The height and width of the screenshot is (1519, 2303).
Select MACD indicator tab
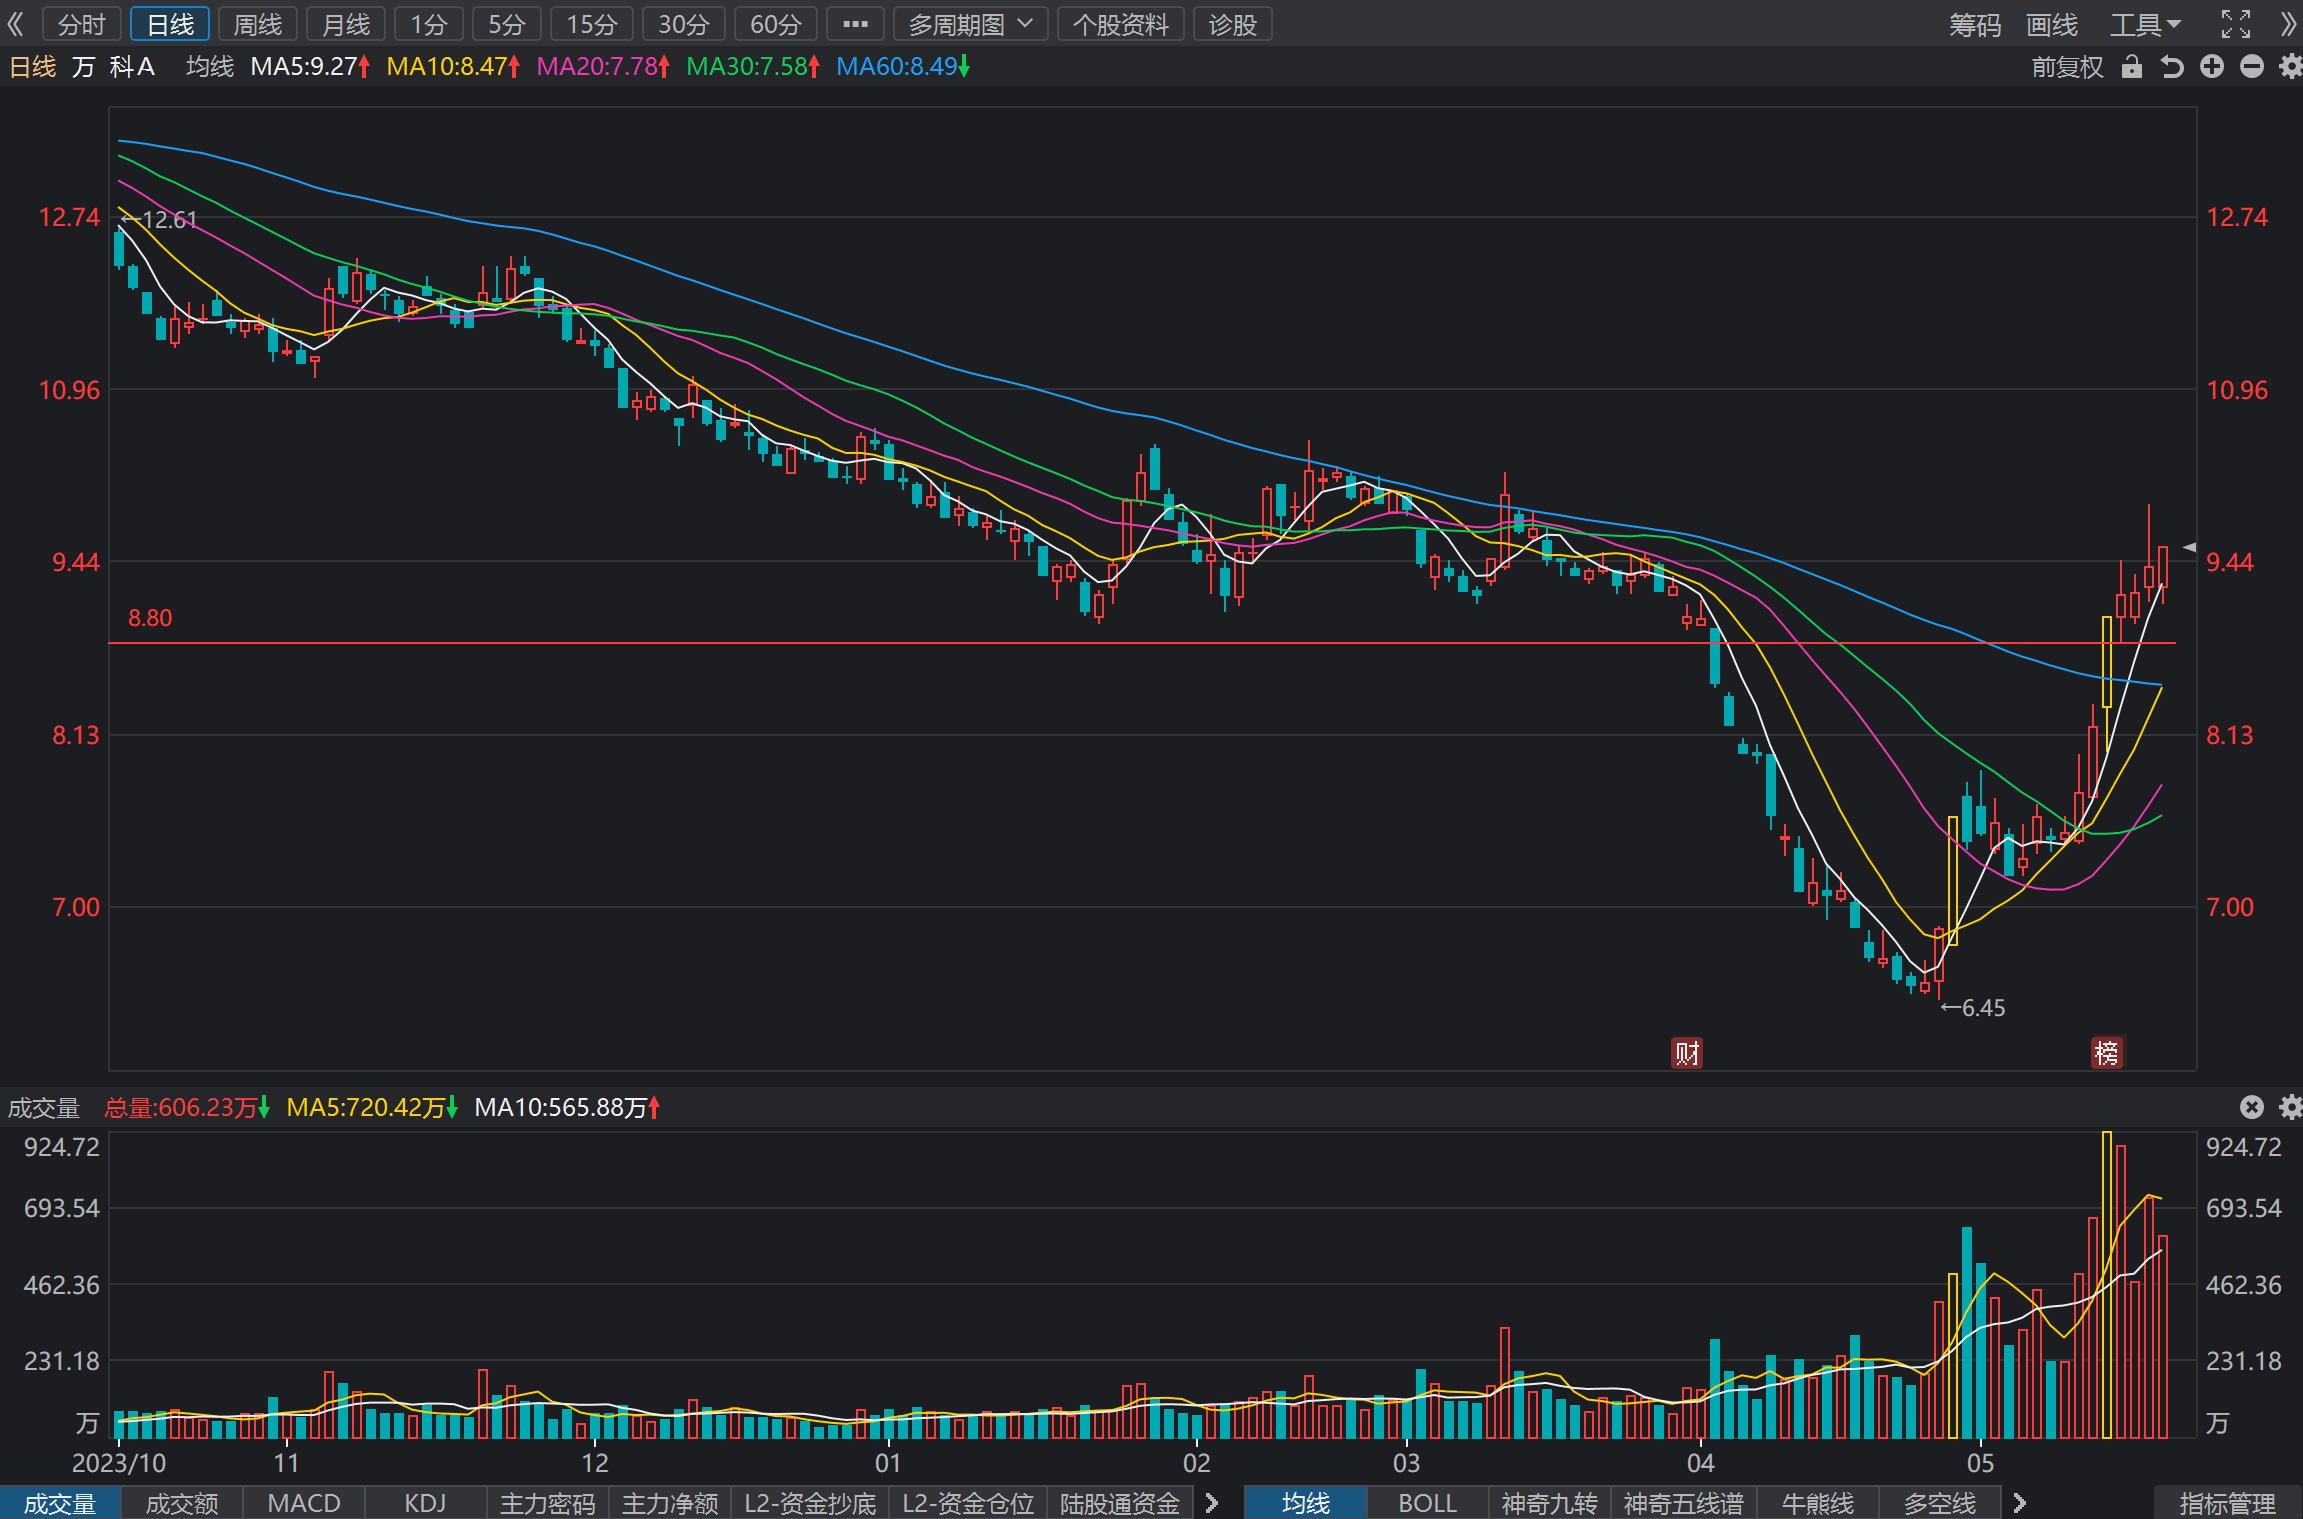click(304, 1503)
